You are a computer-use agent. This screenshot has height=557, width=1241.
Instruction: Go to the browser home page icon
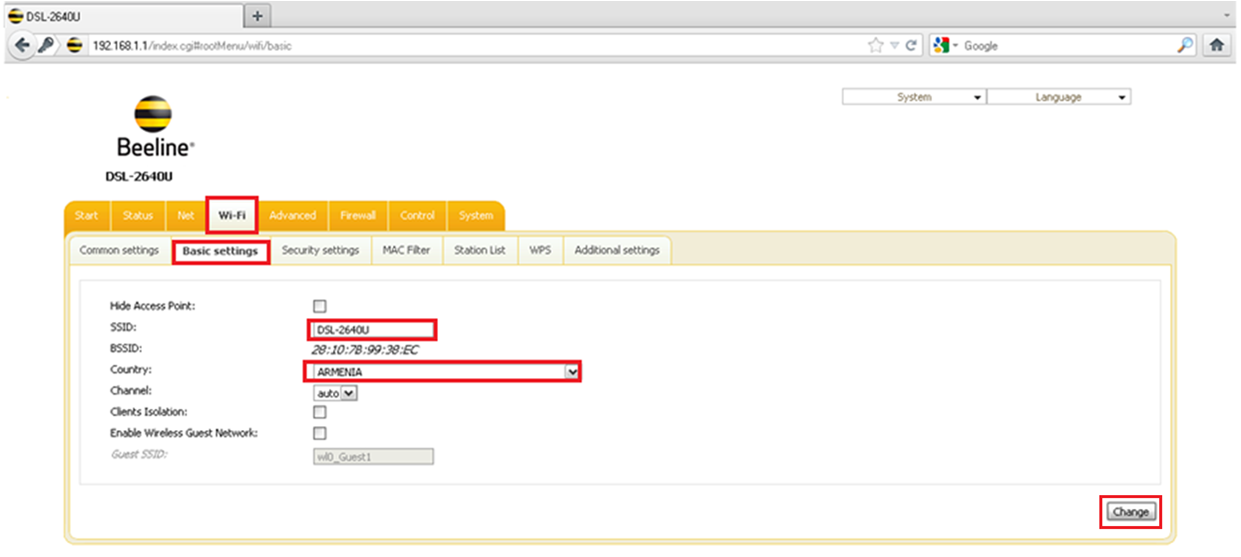pyautogui.click(x=1217, y=46)
